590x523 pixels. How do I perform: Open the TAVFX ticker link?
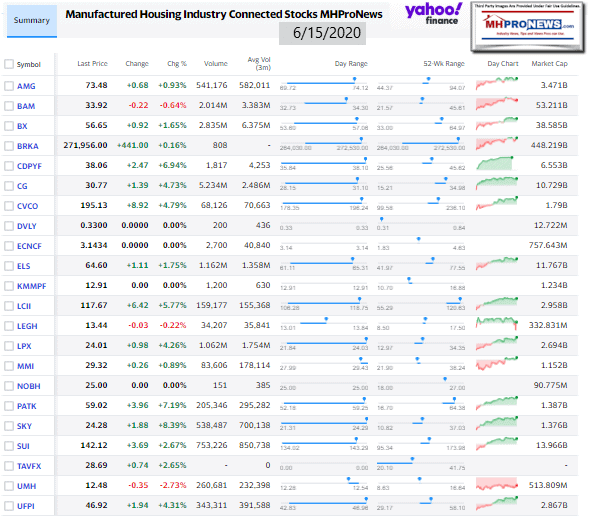[x=29, y=466]
